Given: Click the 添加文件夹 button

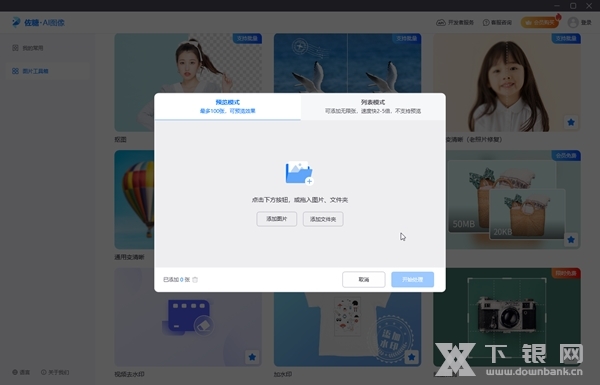Looking at the screenshot, I should (x=323, y=219).
